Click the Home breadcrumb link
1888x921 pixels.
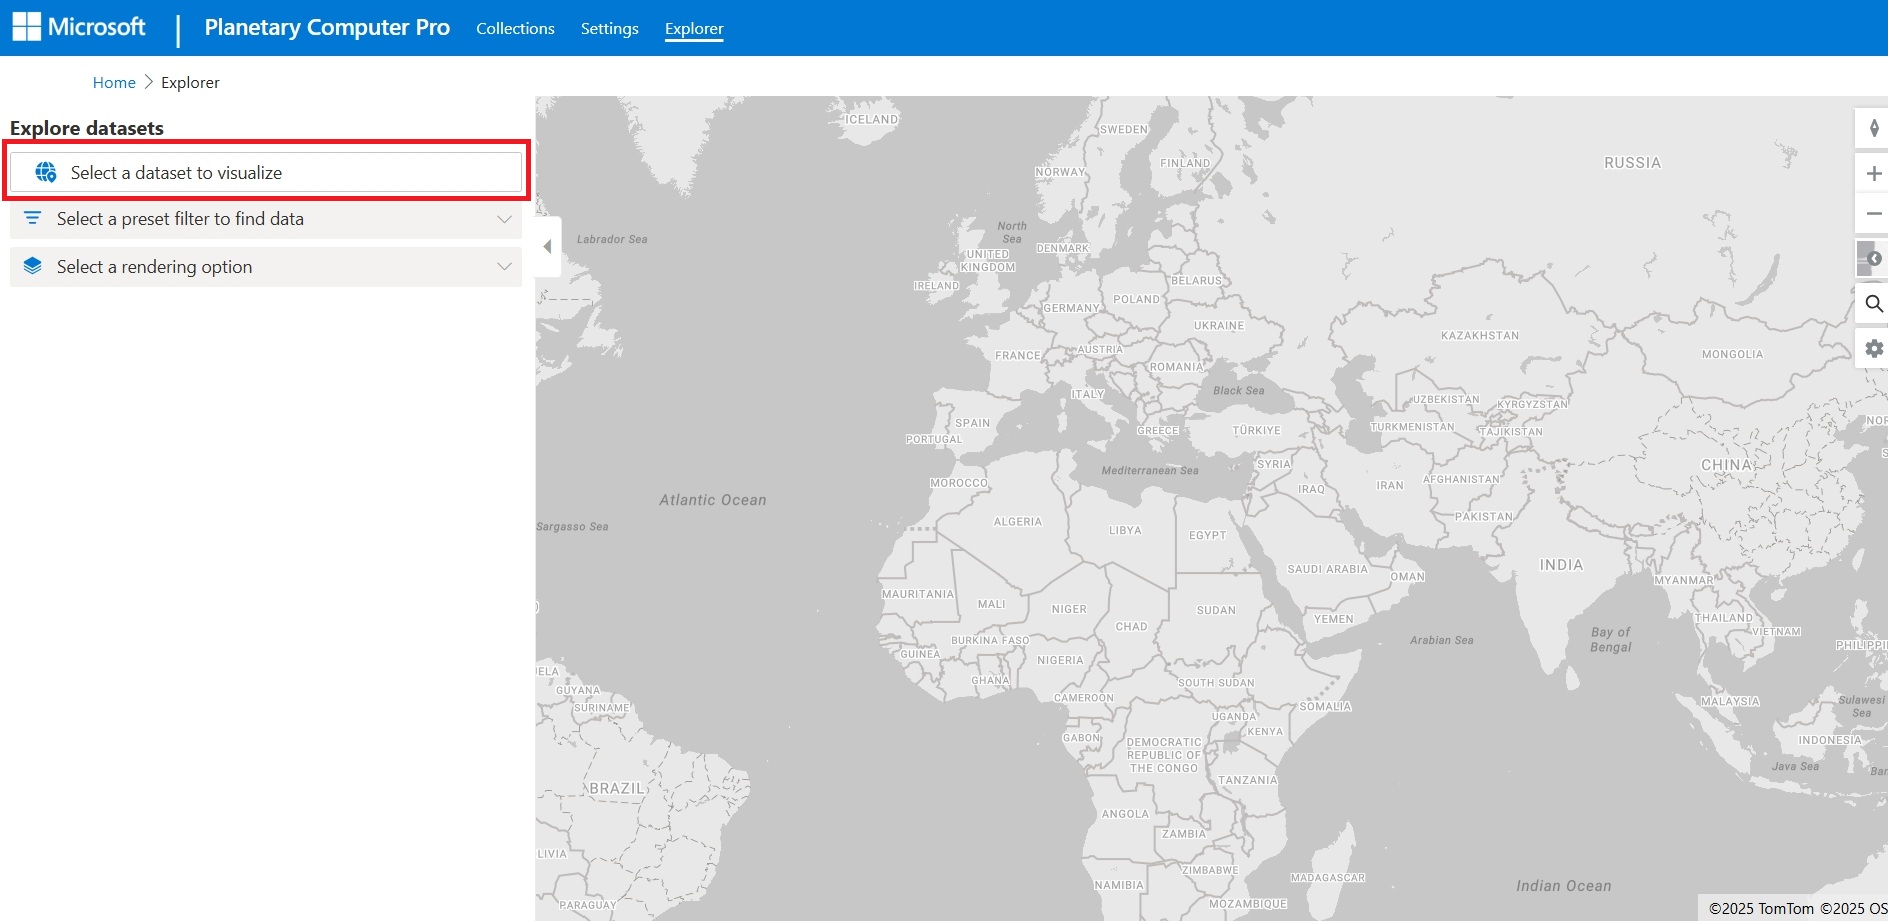(114, 82)
